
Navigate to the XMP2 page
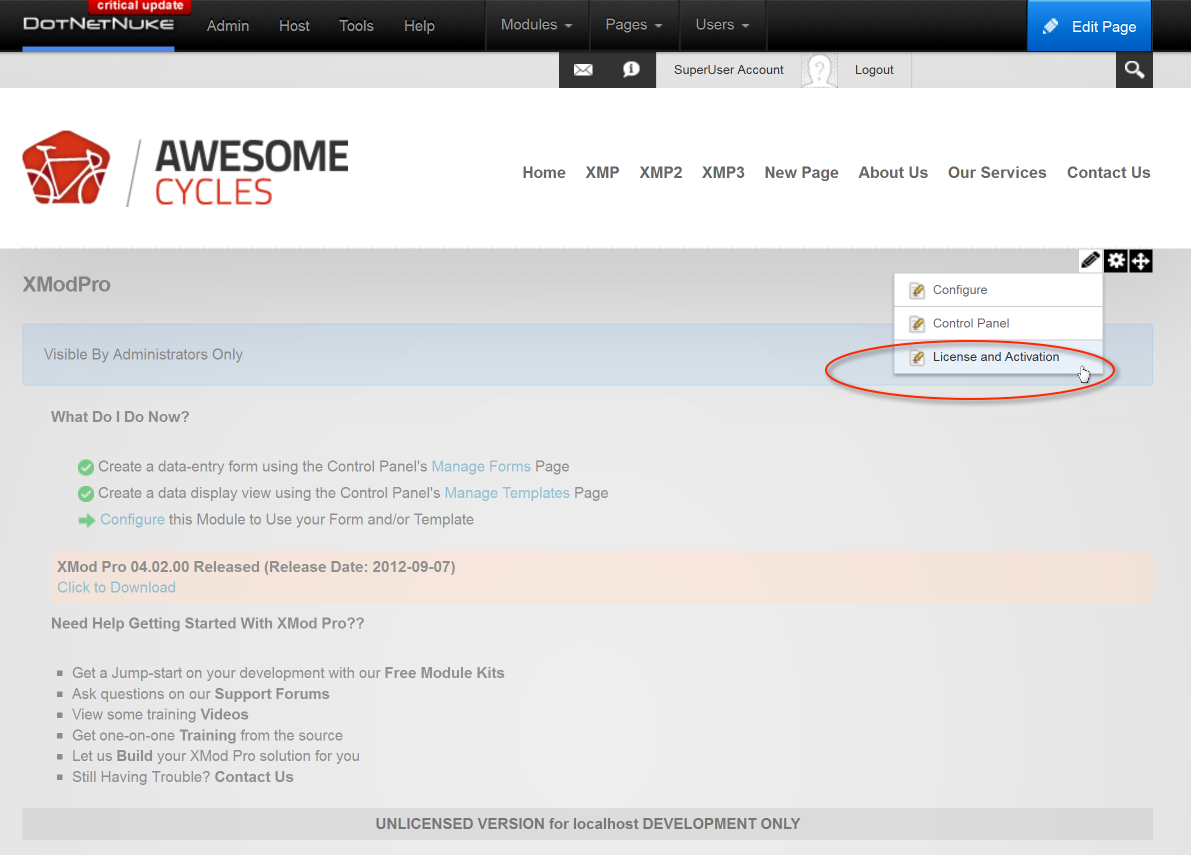point(661,172)
